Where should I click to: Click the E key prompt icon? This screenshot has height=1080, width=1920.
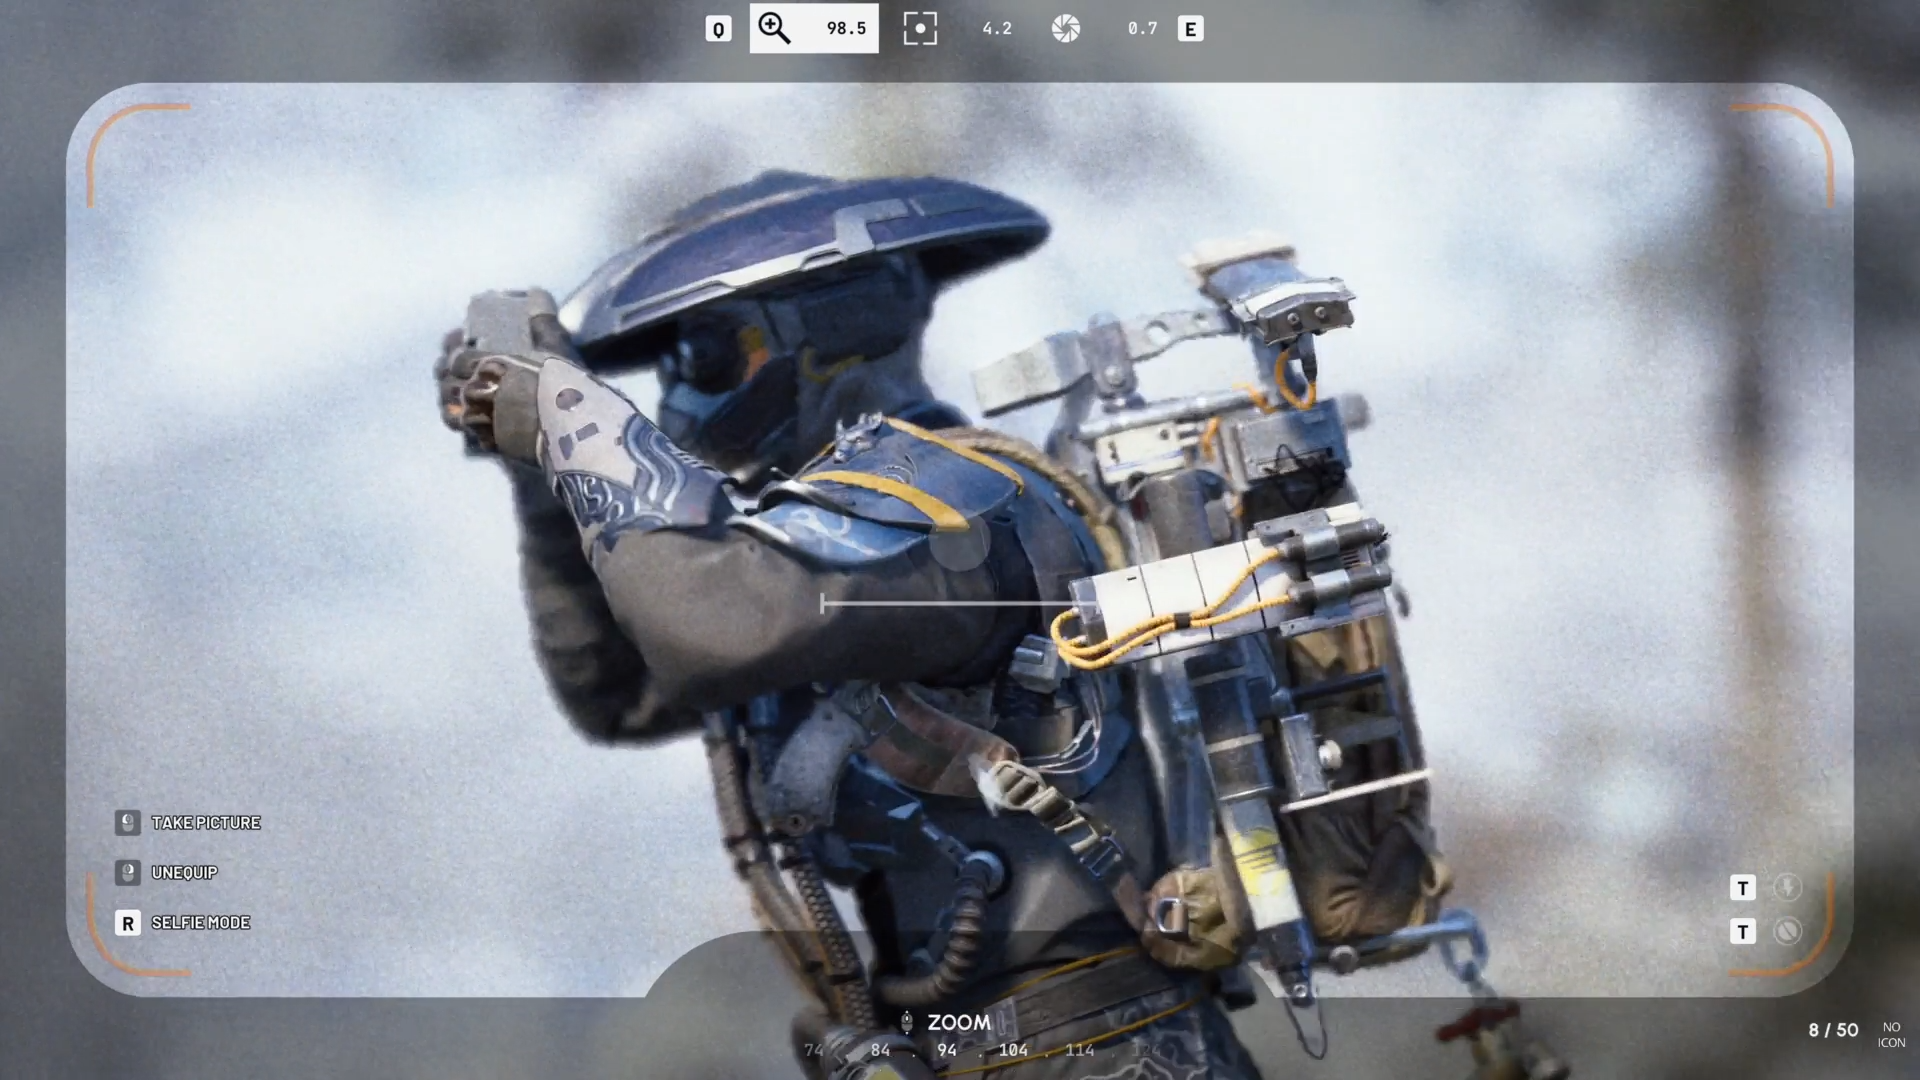pos(1190,29)
